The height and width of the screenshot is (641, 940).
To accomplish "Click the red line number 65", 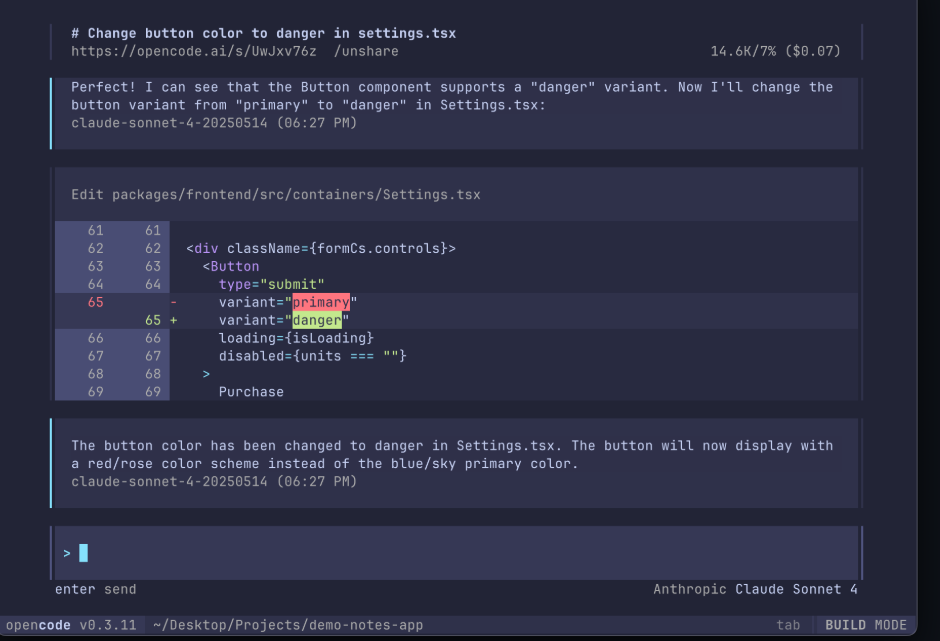I will pyautogui.click(x=96, y=302).
